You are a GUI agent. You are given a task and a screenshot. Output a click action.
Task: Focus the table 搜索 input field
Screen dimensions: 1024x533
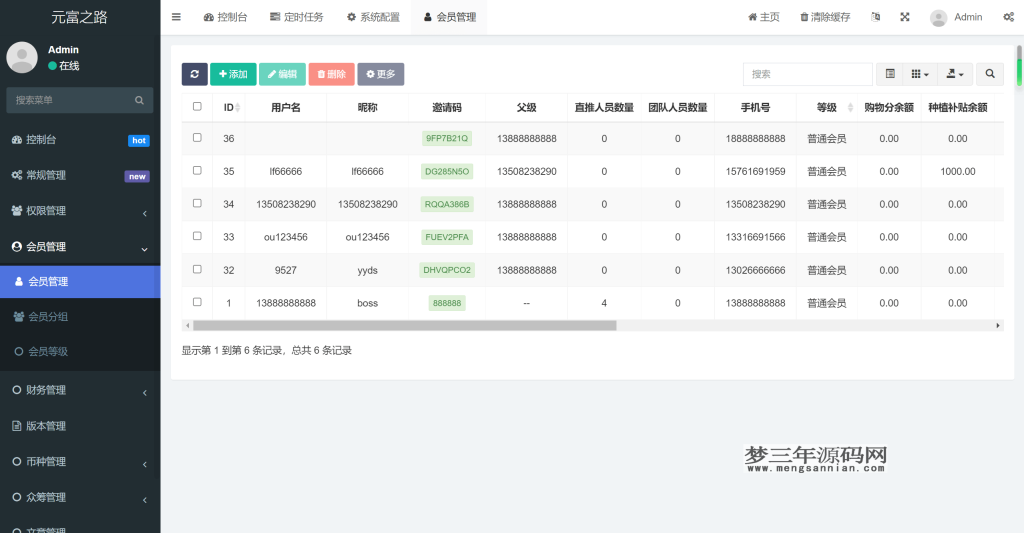808,74
